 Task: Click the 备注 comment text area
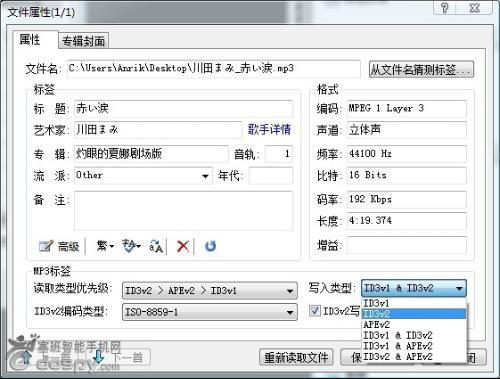point(184,211)
